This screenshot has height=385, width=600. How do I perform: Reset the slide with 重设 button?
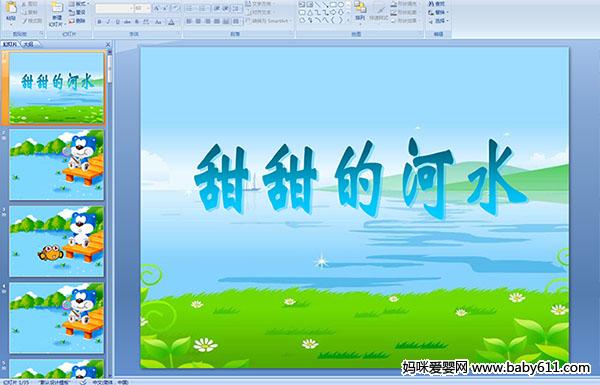click(77, 12)
